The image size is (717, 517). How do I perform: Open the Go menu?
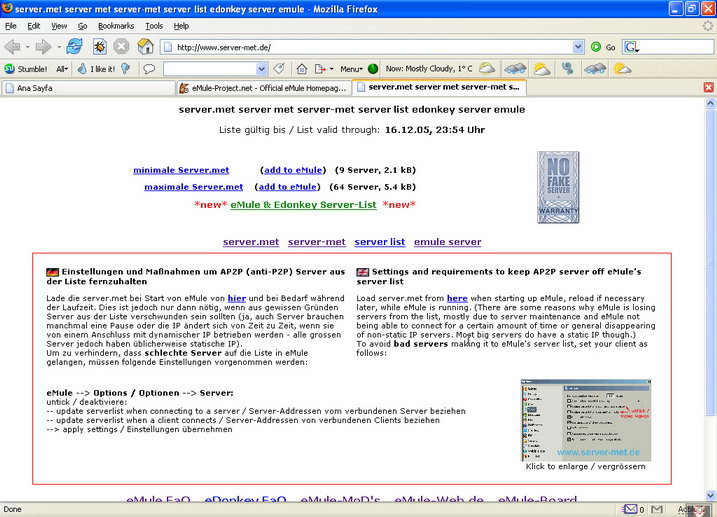pyautogui.click(x=82, y=26)
